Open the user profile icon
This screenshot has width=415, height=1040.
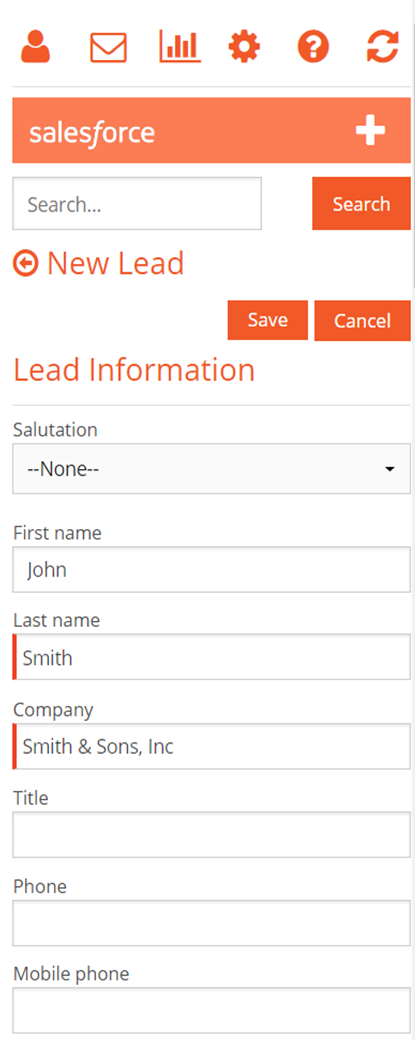click(35, 47)
